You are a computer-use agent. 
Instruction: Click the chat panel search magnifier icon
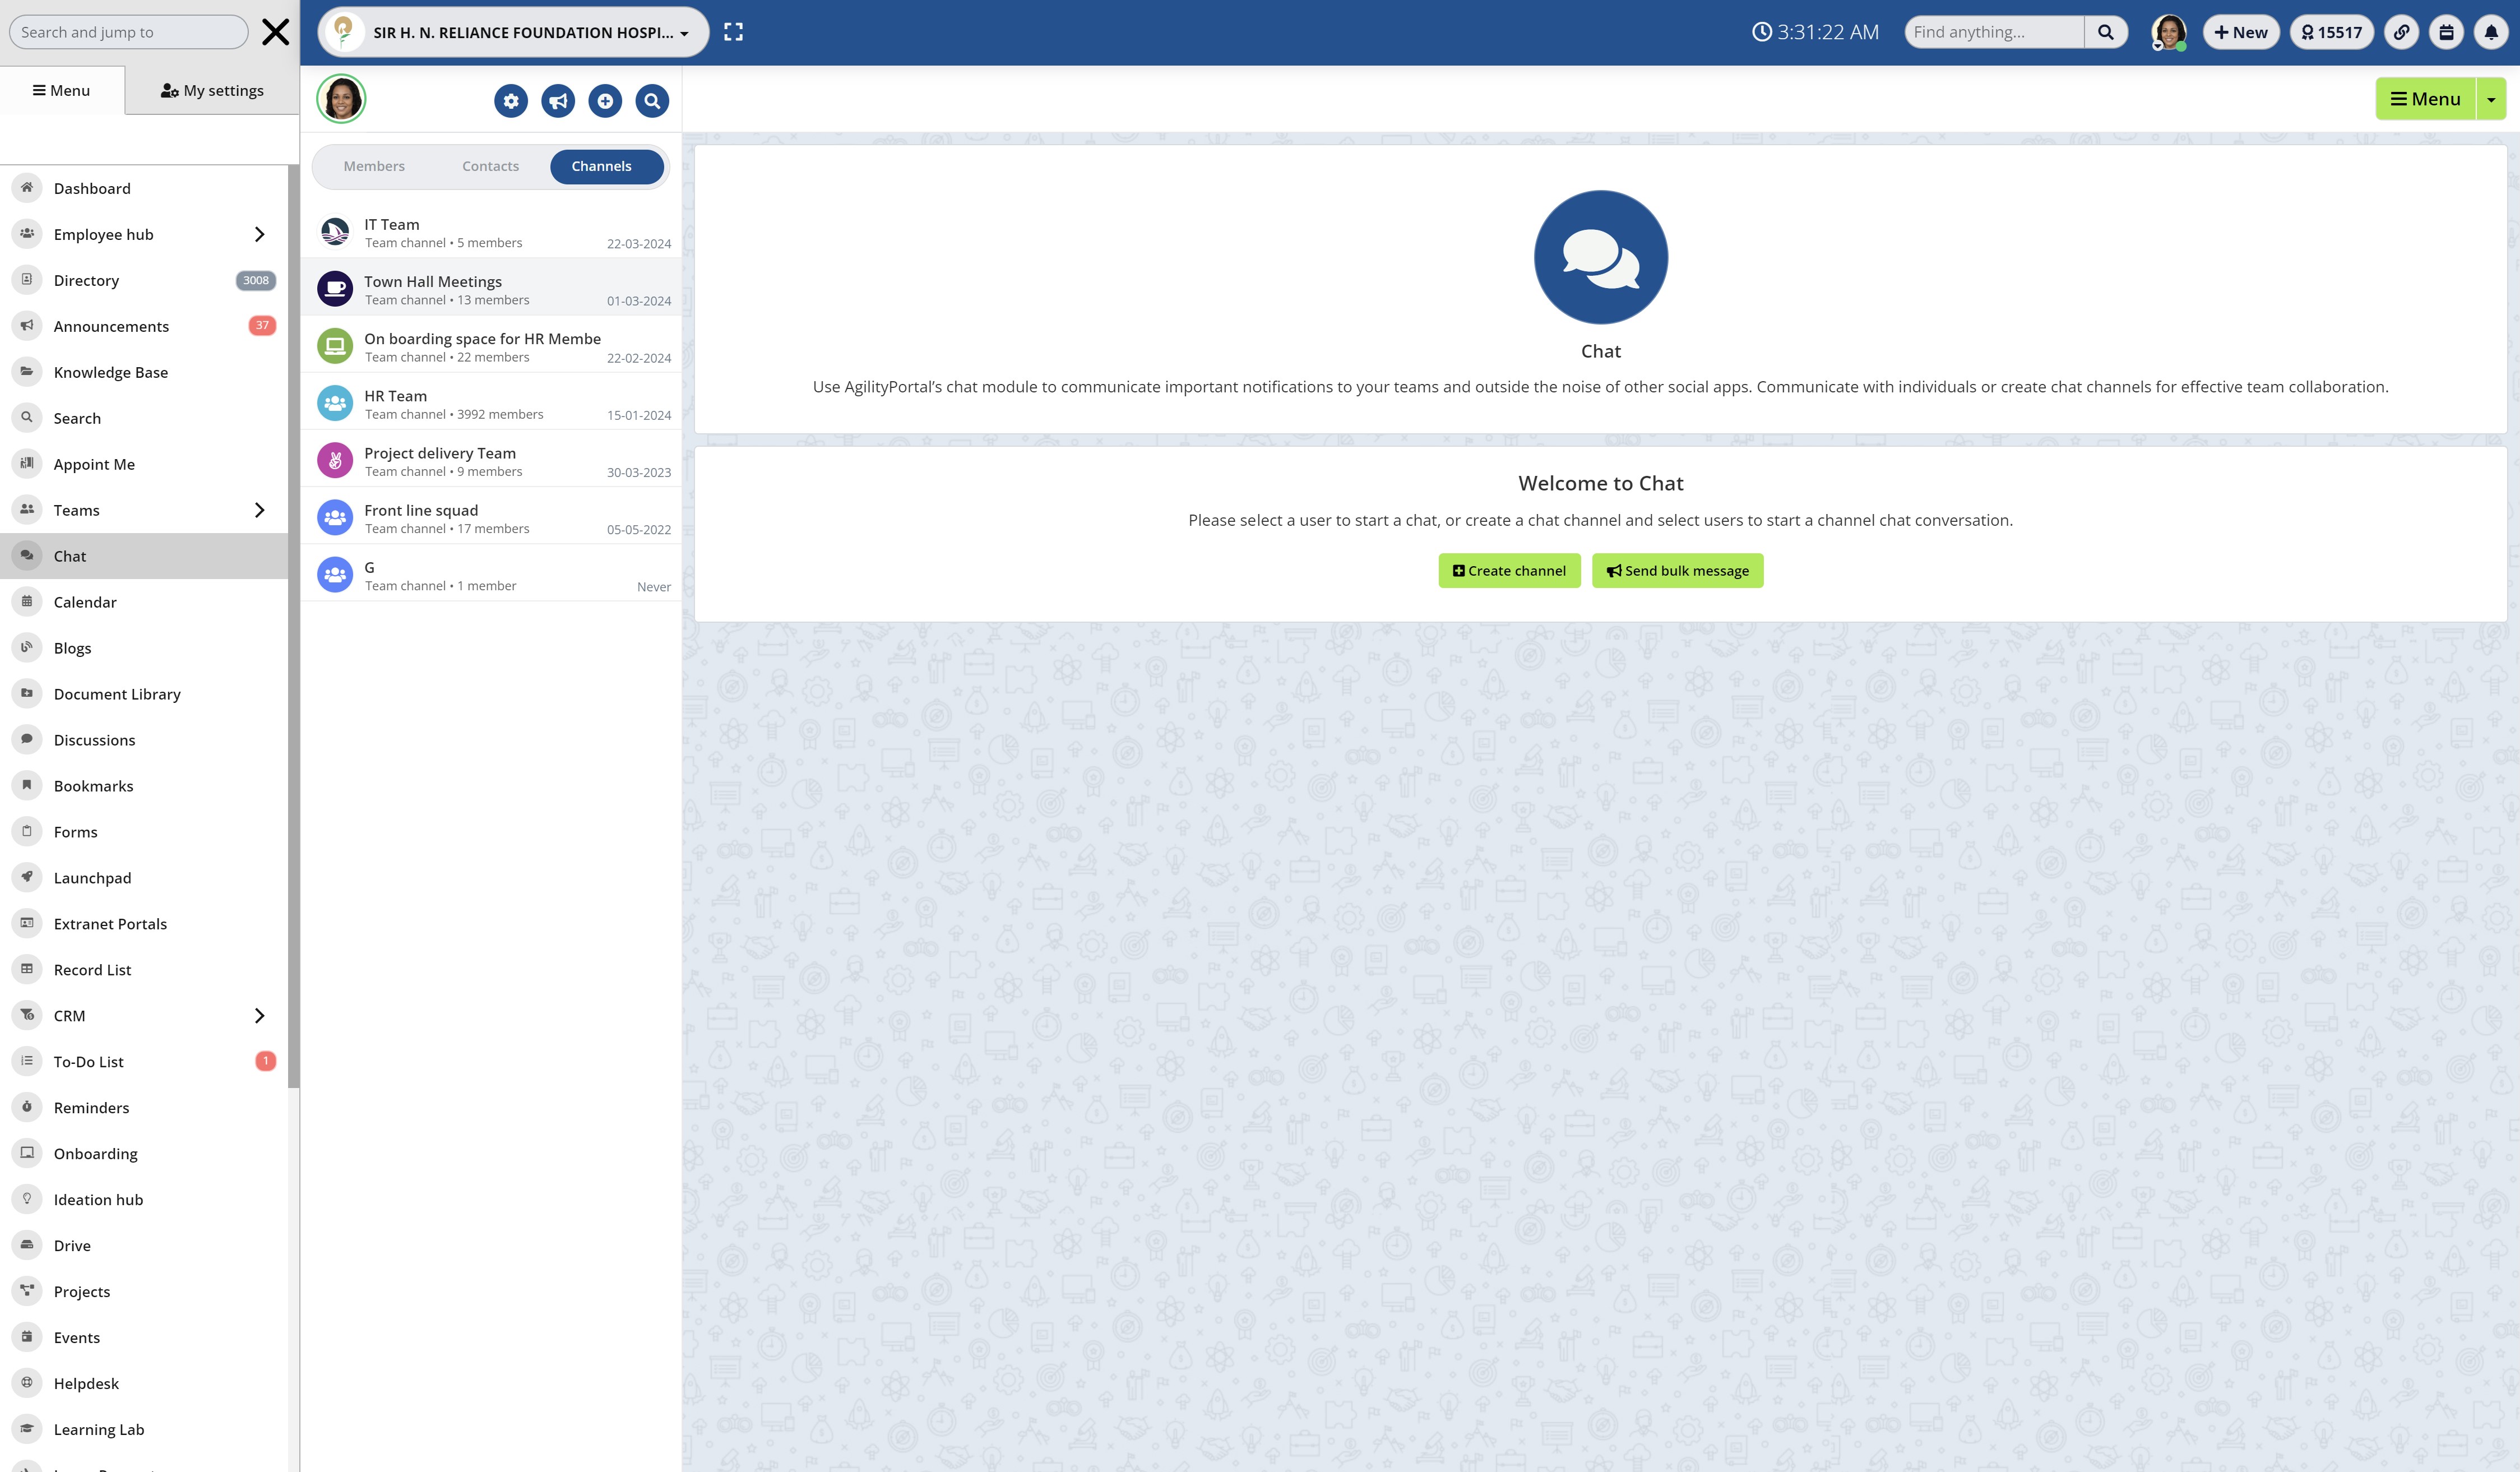[652, 101]
